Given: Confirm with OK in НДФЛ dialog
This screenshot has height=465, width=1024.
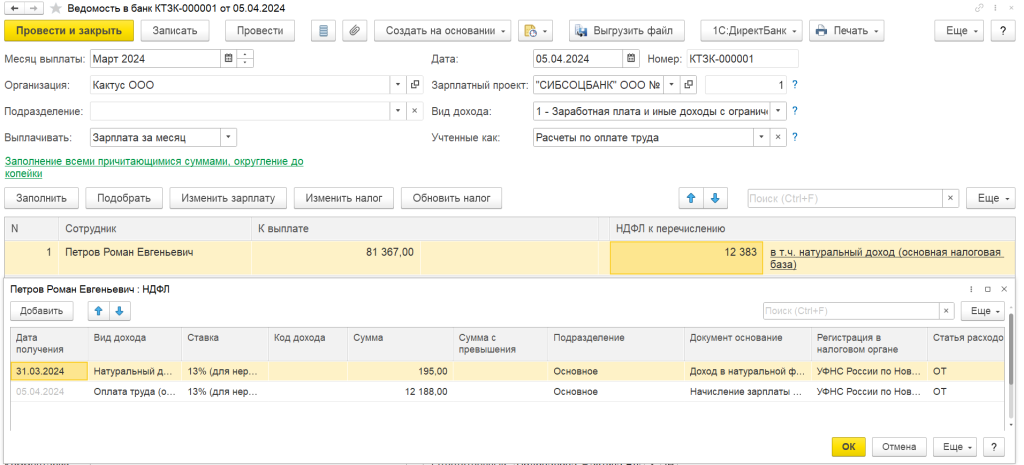Looking at the screenshot, I should click(848, 447).
